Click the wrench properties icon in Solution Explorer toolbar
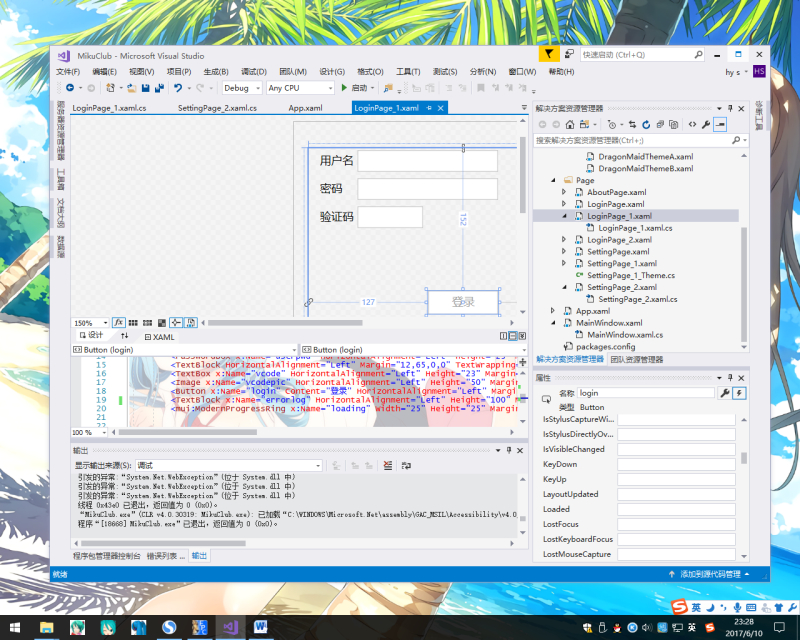The width and height of the screenshot is (800, 640). click(706, 124)
